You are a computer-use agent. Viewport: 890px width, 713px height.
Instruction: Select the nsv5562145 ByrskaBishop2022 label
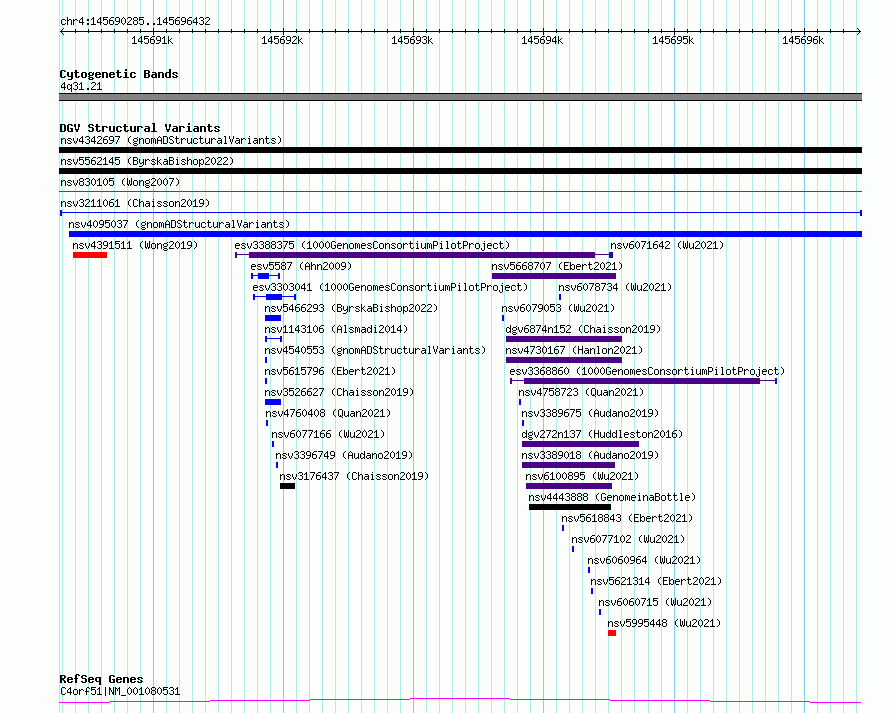click(147, 161)
